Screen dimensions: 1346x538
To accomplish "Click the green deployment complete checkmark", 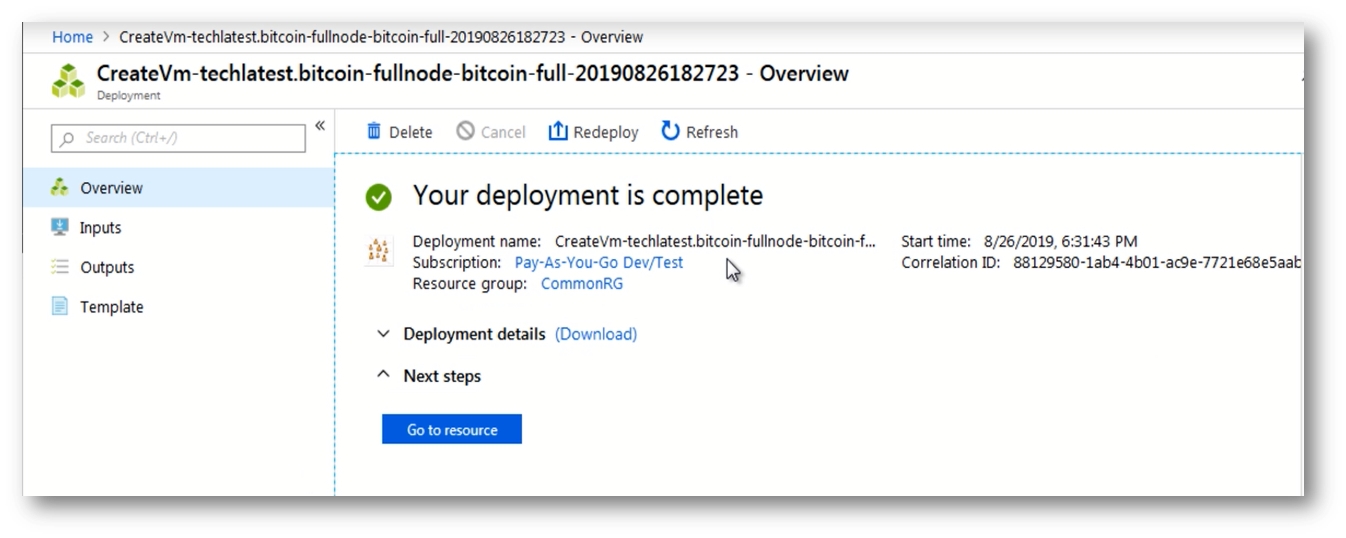I will 379,196.
